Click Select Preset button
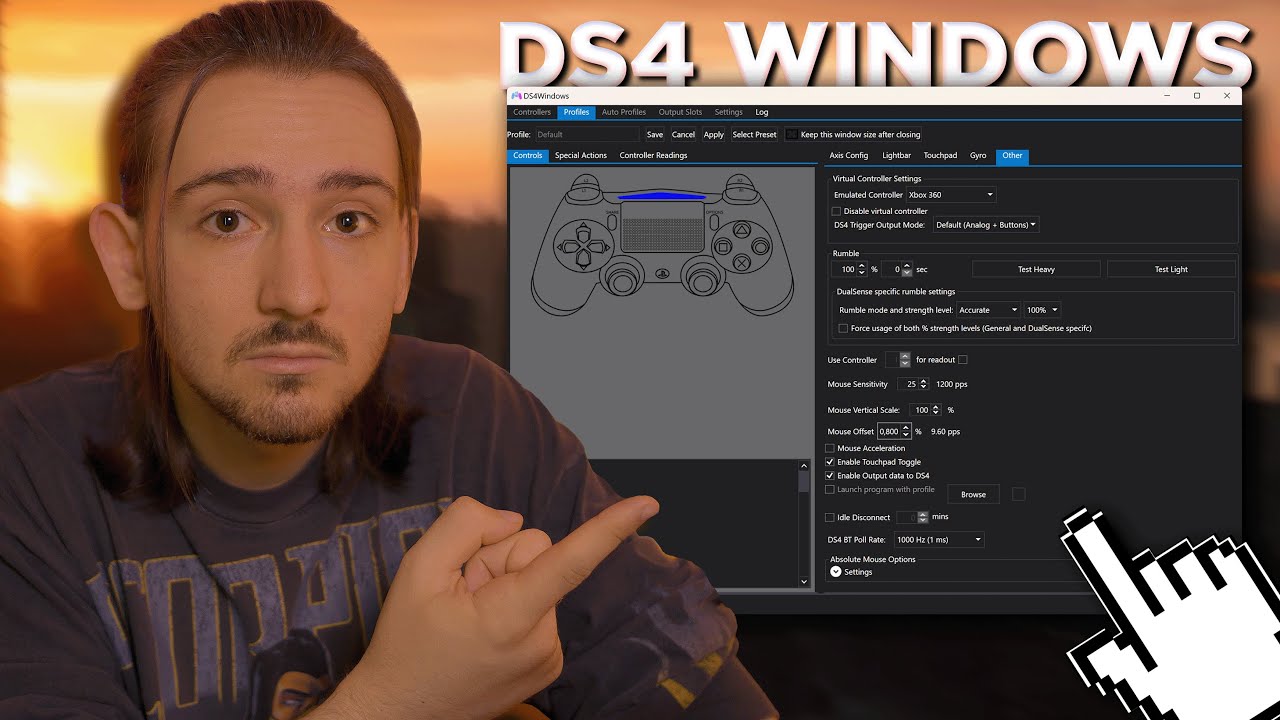This screenshot has width=1280, height=720. click(755, 134)
